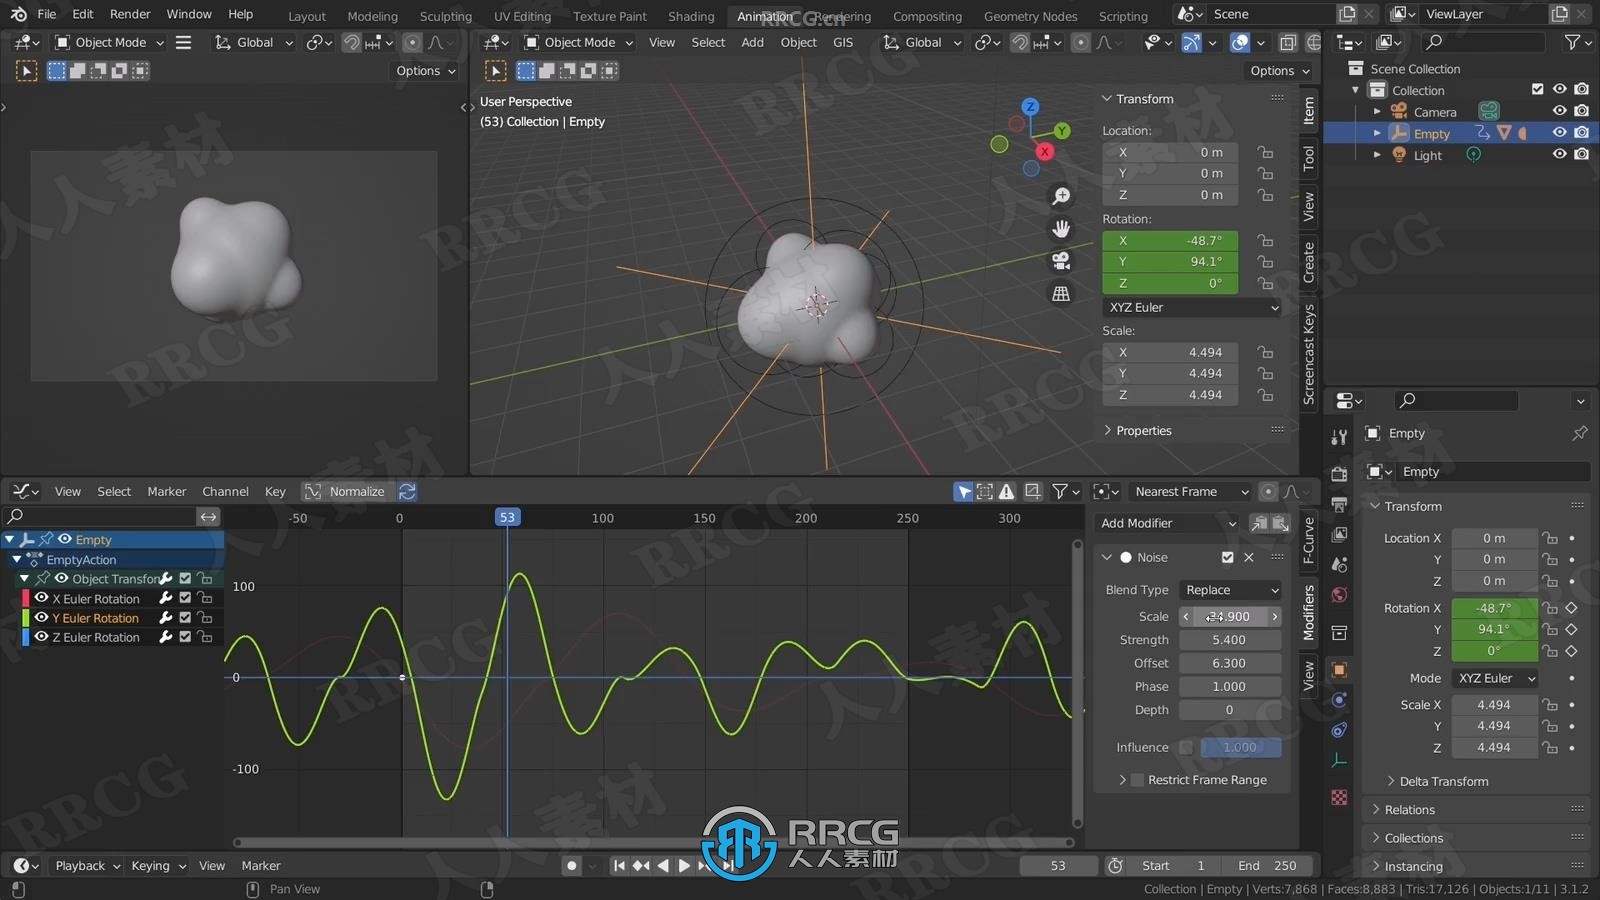Switch perspective/orthographic with the grid icon
1600x900 pixels.
tap(1061, 294)
